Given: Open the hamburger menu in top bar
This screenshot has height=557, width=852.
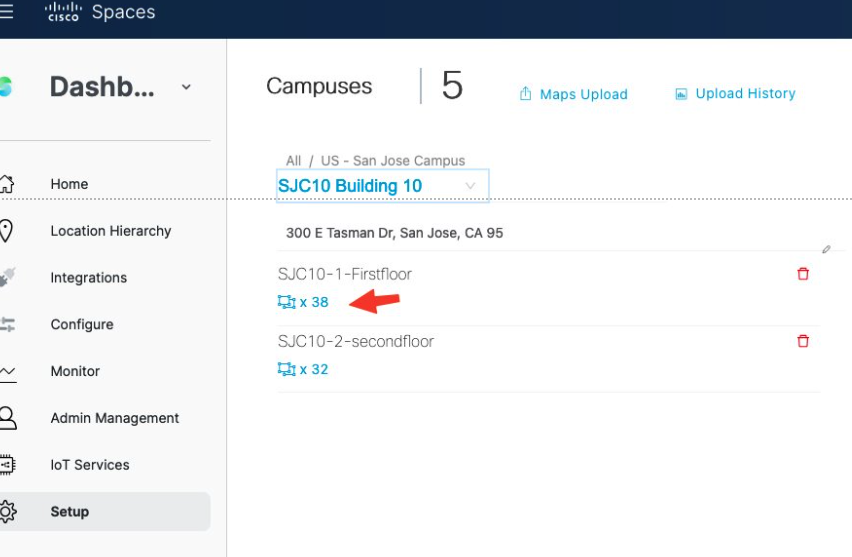Looking at the screenshot, I should [7, 13].
